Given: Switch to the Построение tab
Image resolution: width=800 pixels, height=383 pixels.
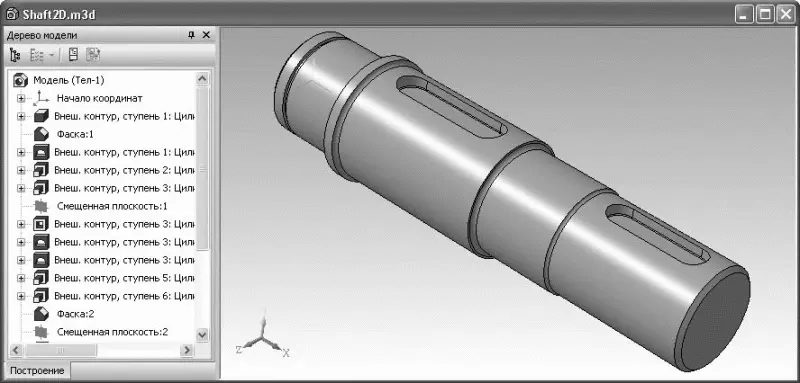Looking at the screenshot, I should pyautogui.click(x=38, y=371).
